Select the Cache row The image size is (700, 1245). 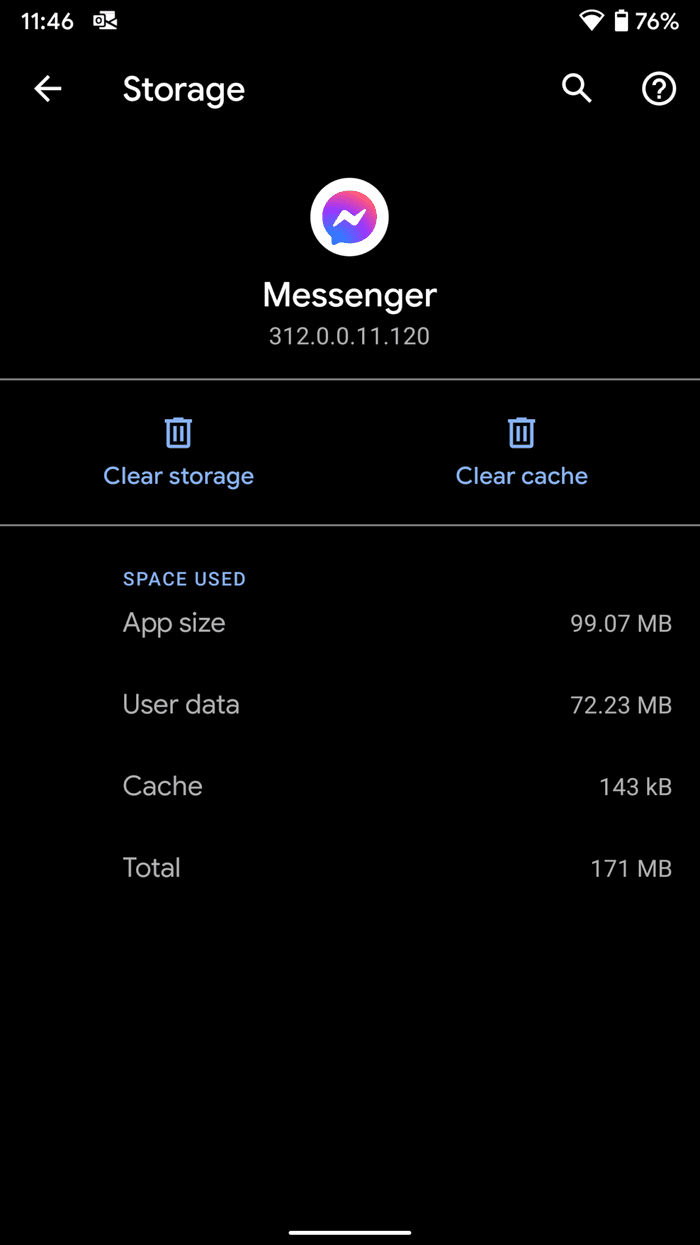tap(350, 786)
